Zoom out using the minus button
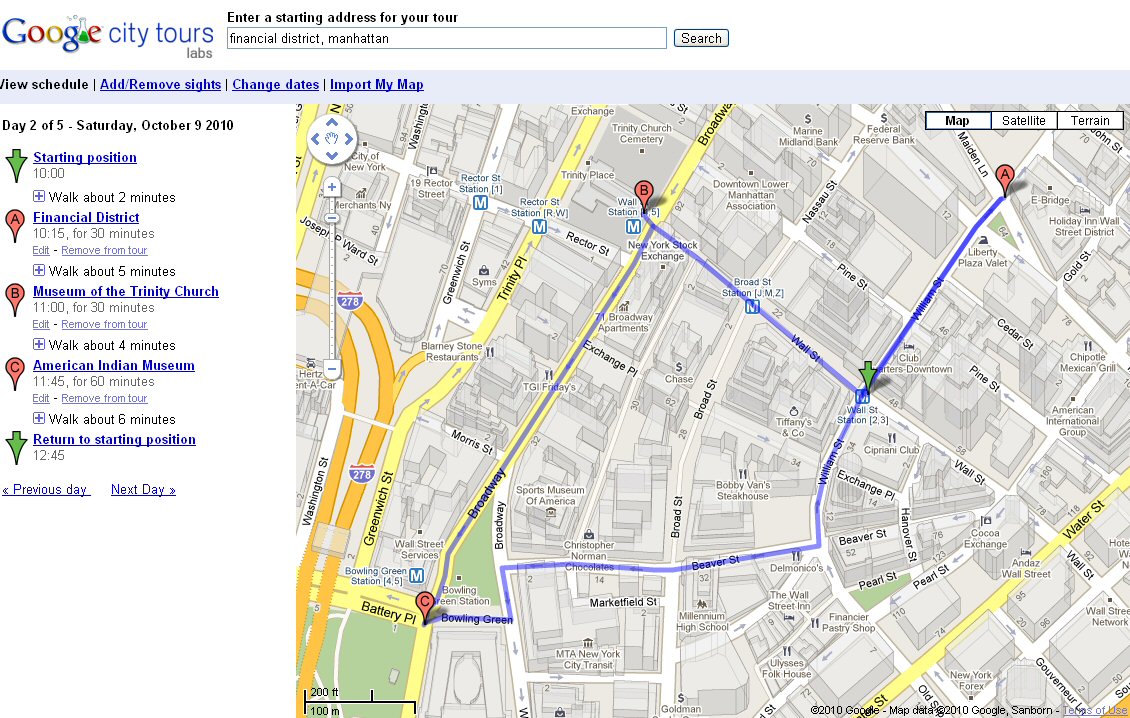 (x=331, y=369)
